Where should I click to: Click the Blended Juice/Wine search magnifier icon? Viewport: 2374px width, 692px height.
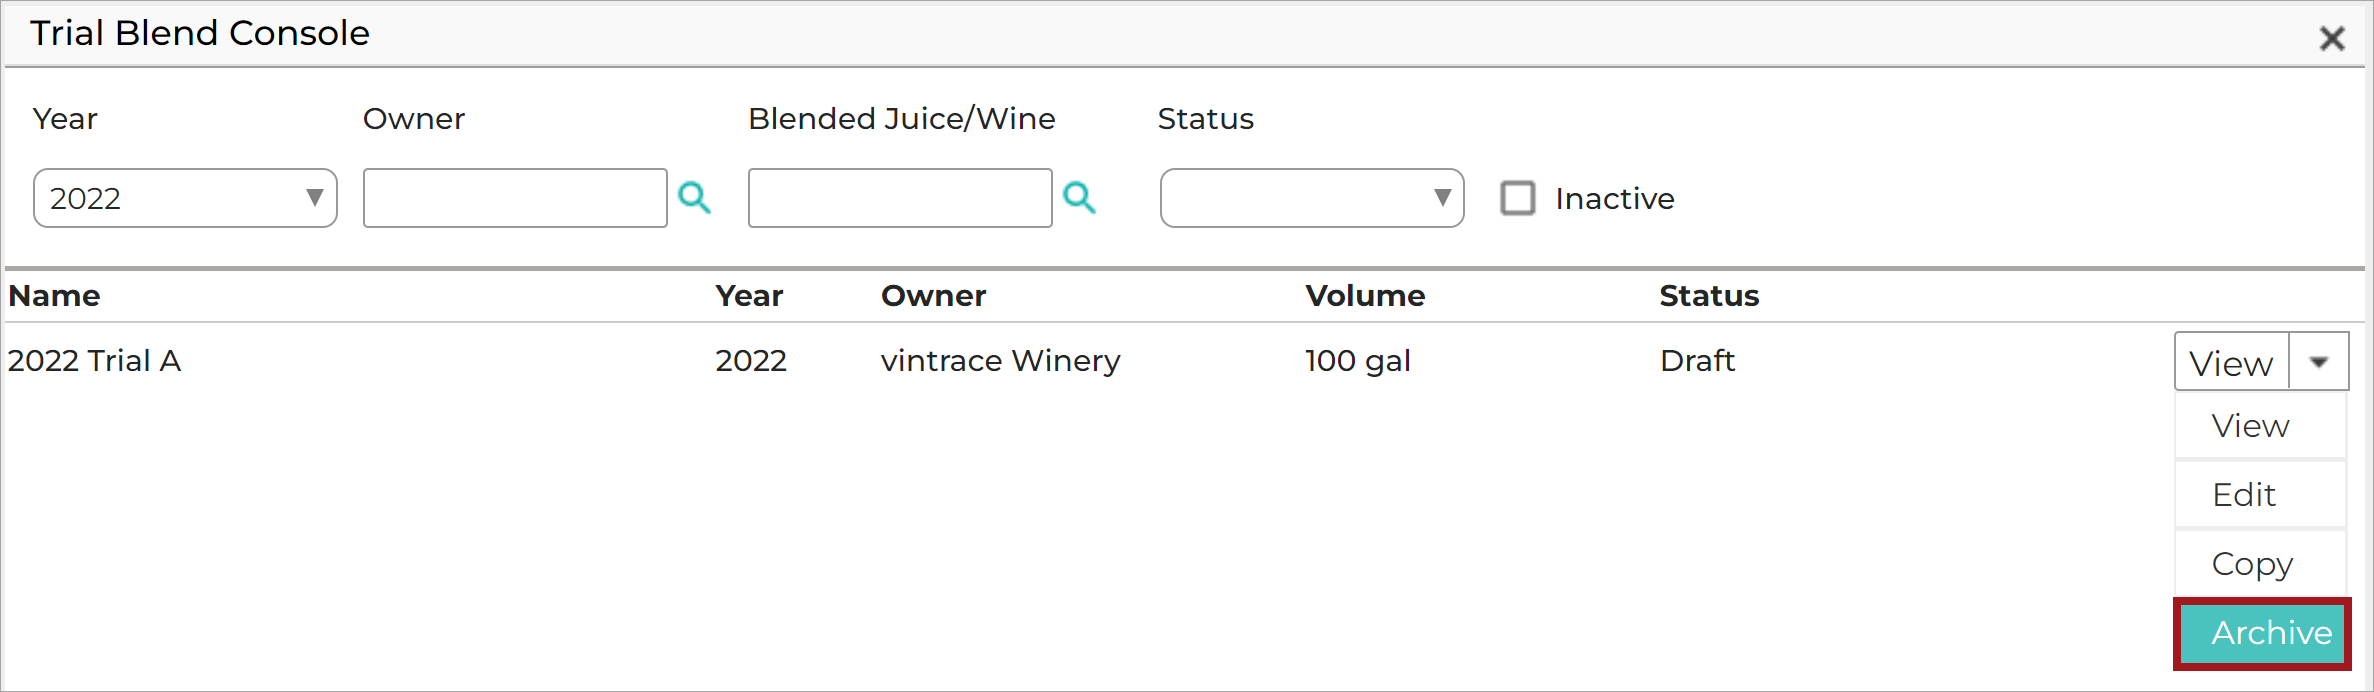coord(1079,198)
